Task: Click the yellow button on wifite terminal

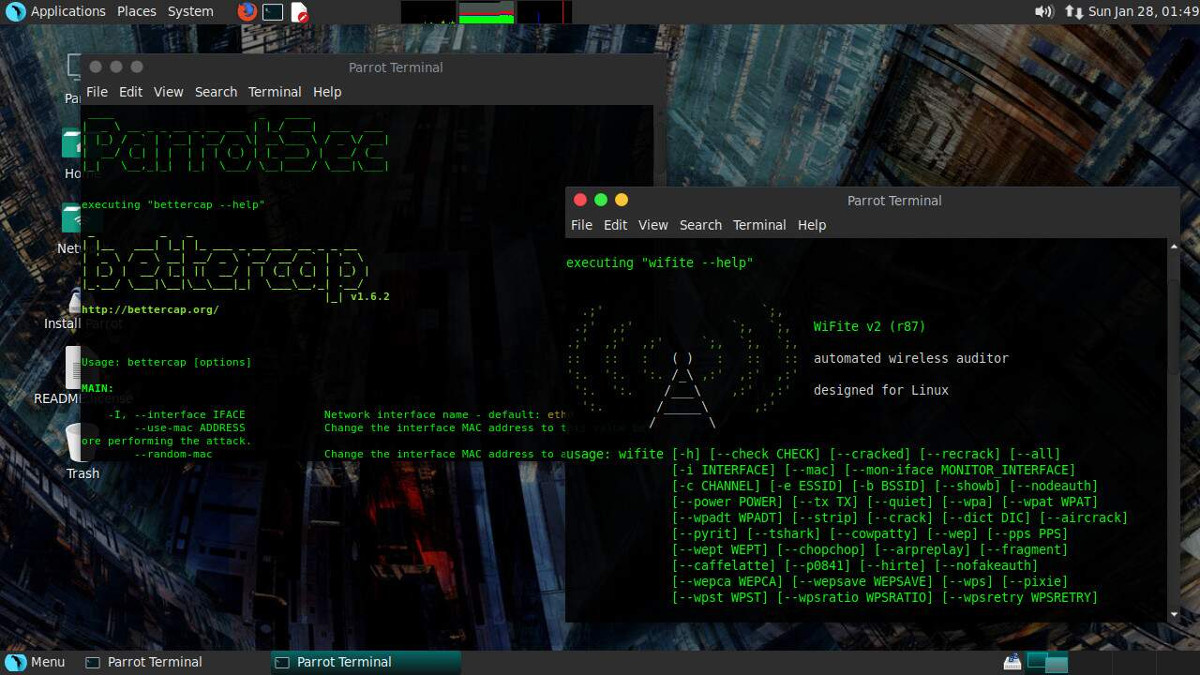Action: point(622,200)
